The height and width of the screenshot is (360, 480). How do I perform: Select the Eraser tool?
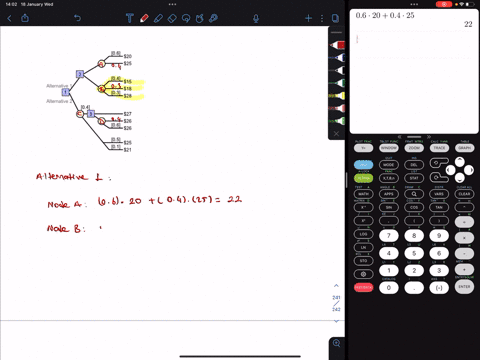pyautogui.click(x=172, y=18)
